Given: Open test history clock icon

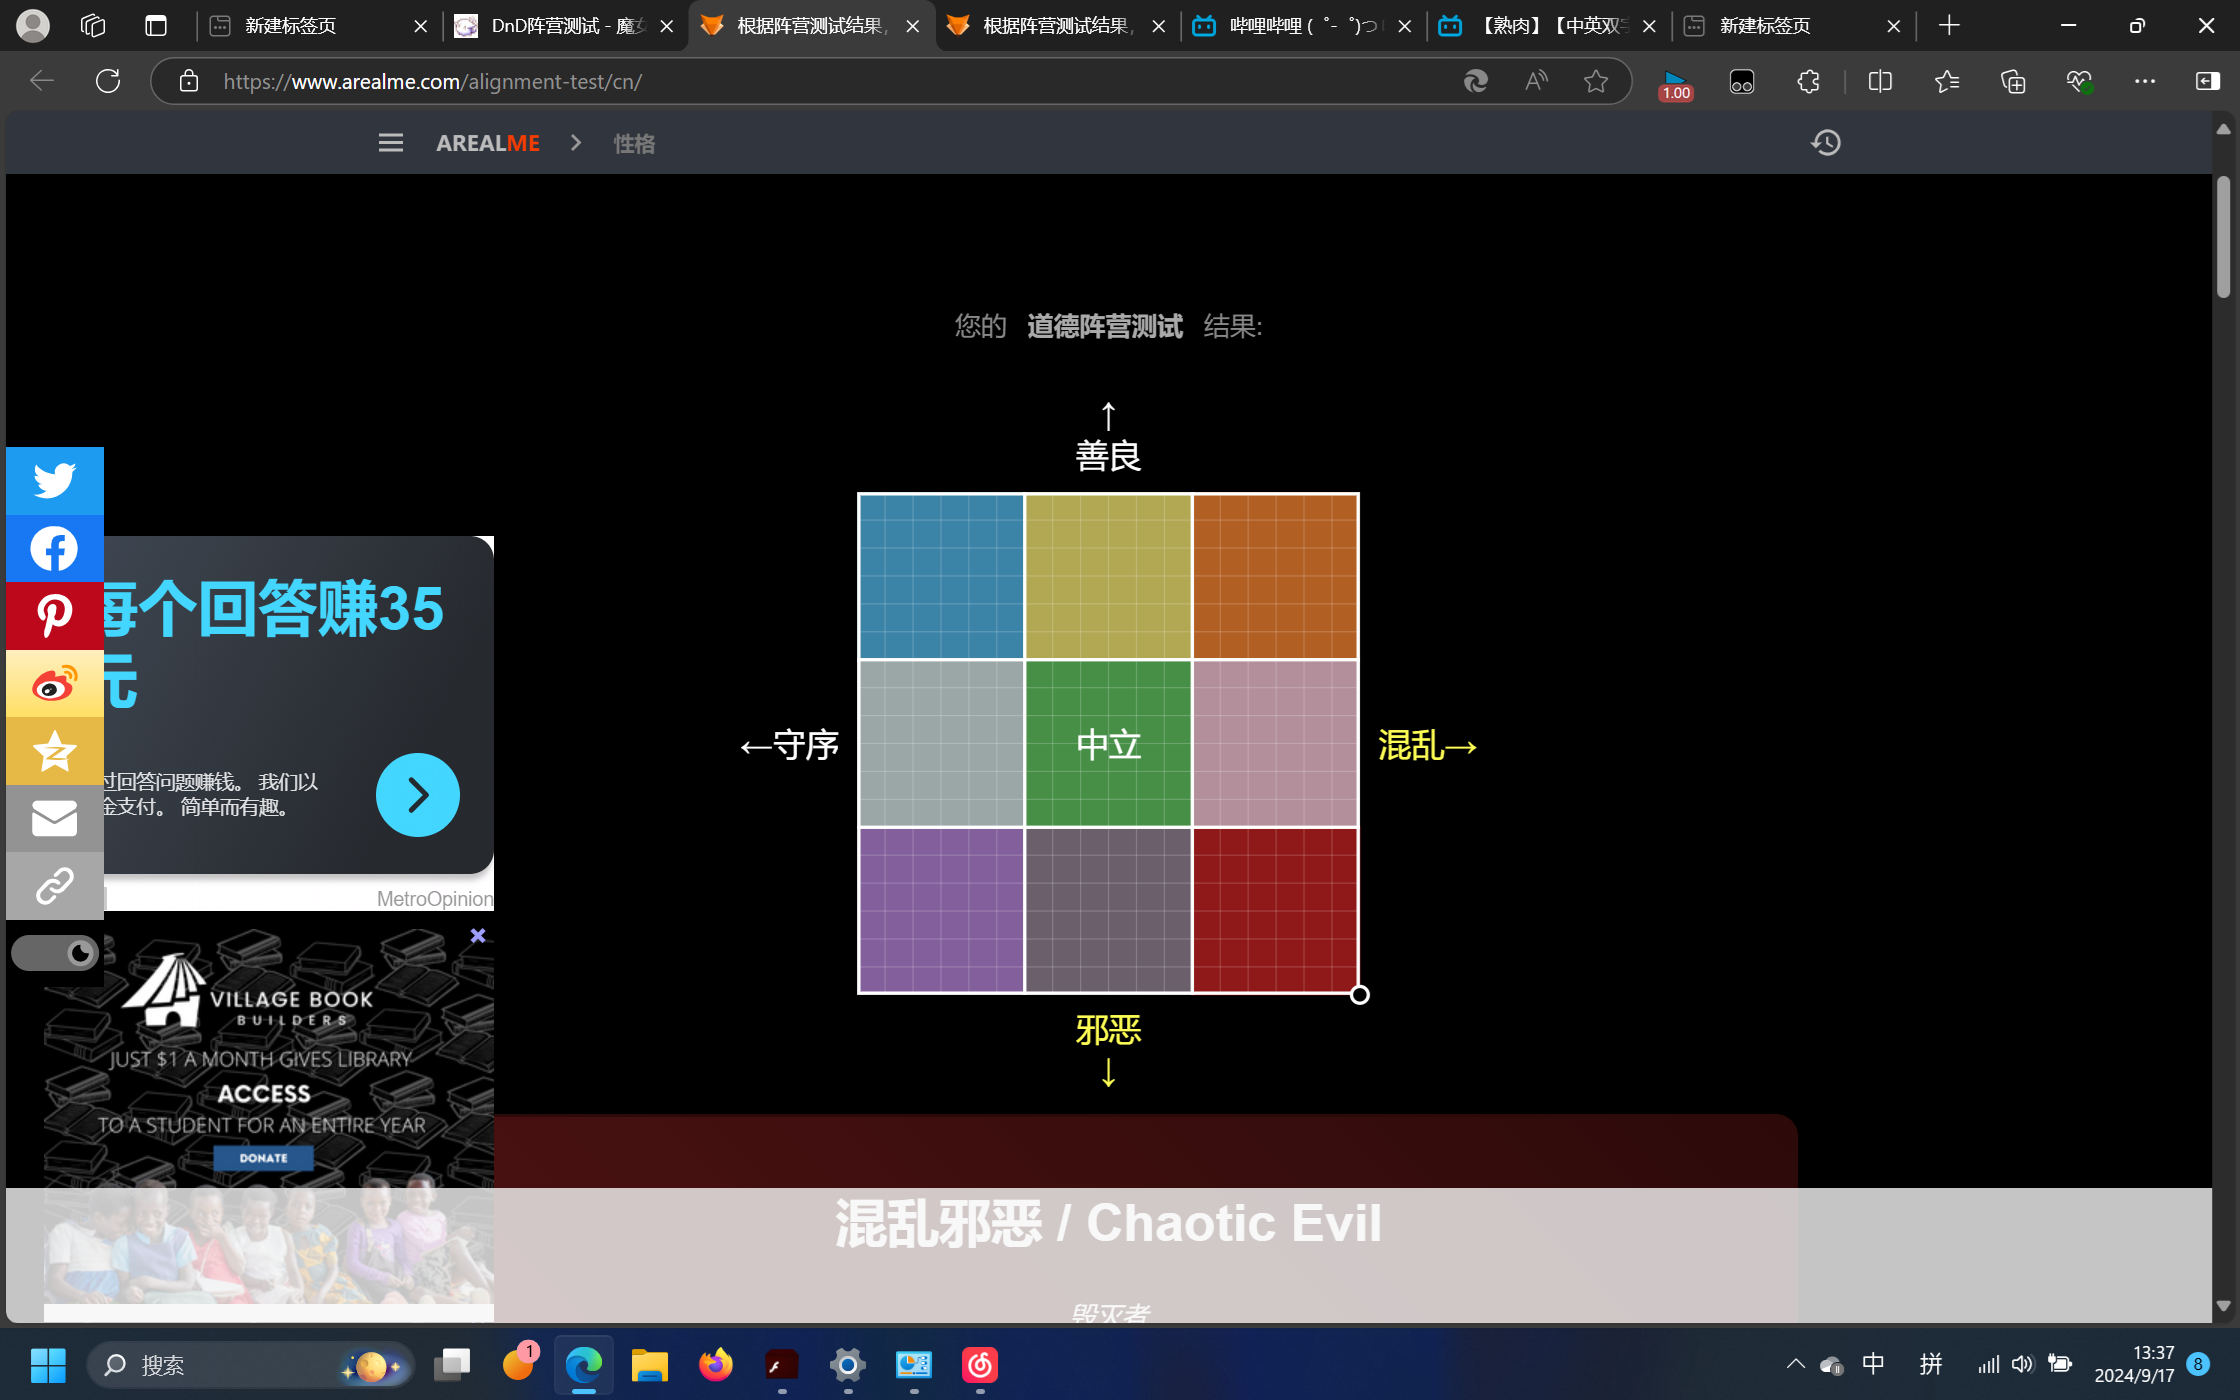Looking at the screenshot, I should pyautogui.click(x=1825, y=143).
